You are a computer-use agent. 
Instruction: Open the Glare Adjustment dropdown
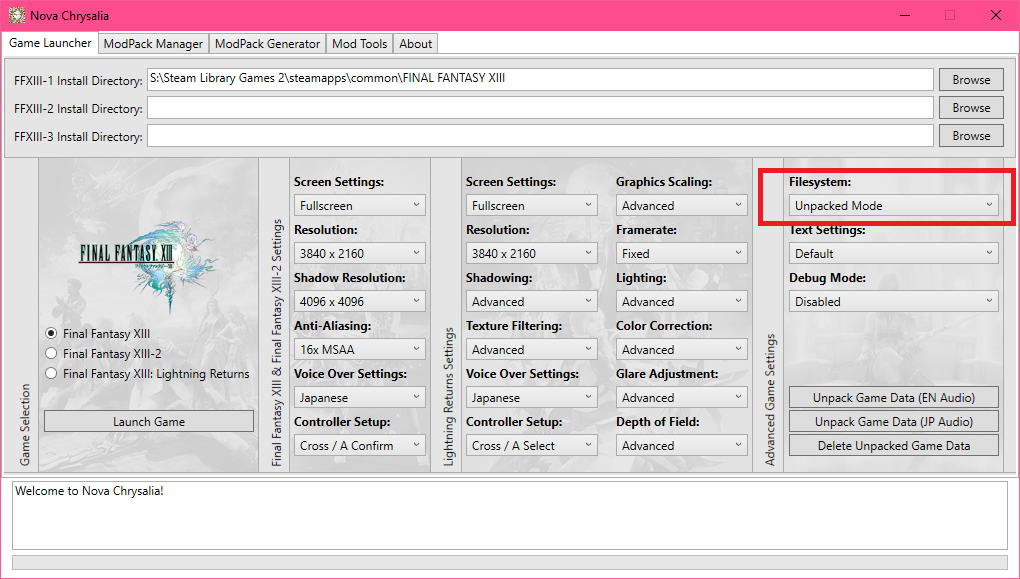(x=682, y=397)
